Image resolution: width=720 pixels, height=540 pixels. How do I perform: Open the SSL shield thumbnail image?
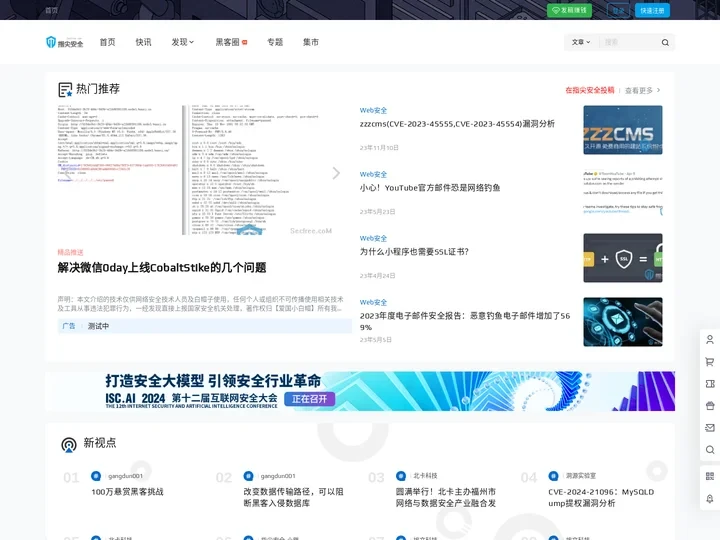[x=623, y=258]
